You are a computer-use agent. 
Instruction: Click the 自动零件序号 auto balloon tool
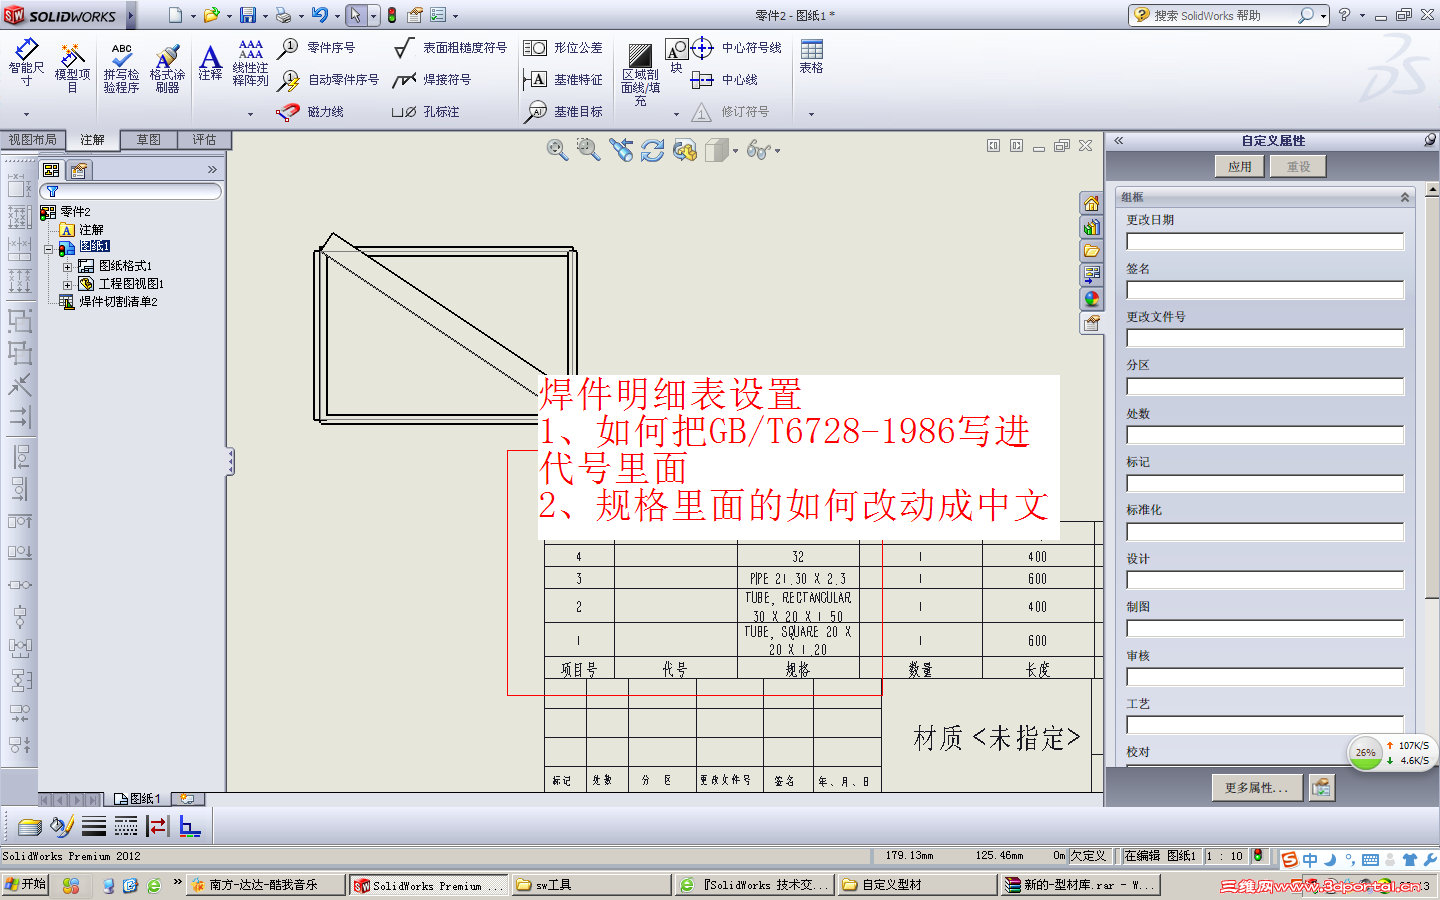pos(328,80)
